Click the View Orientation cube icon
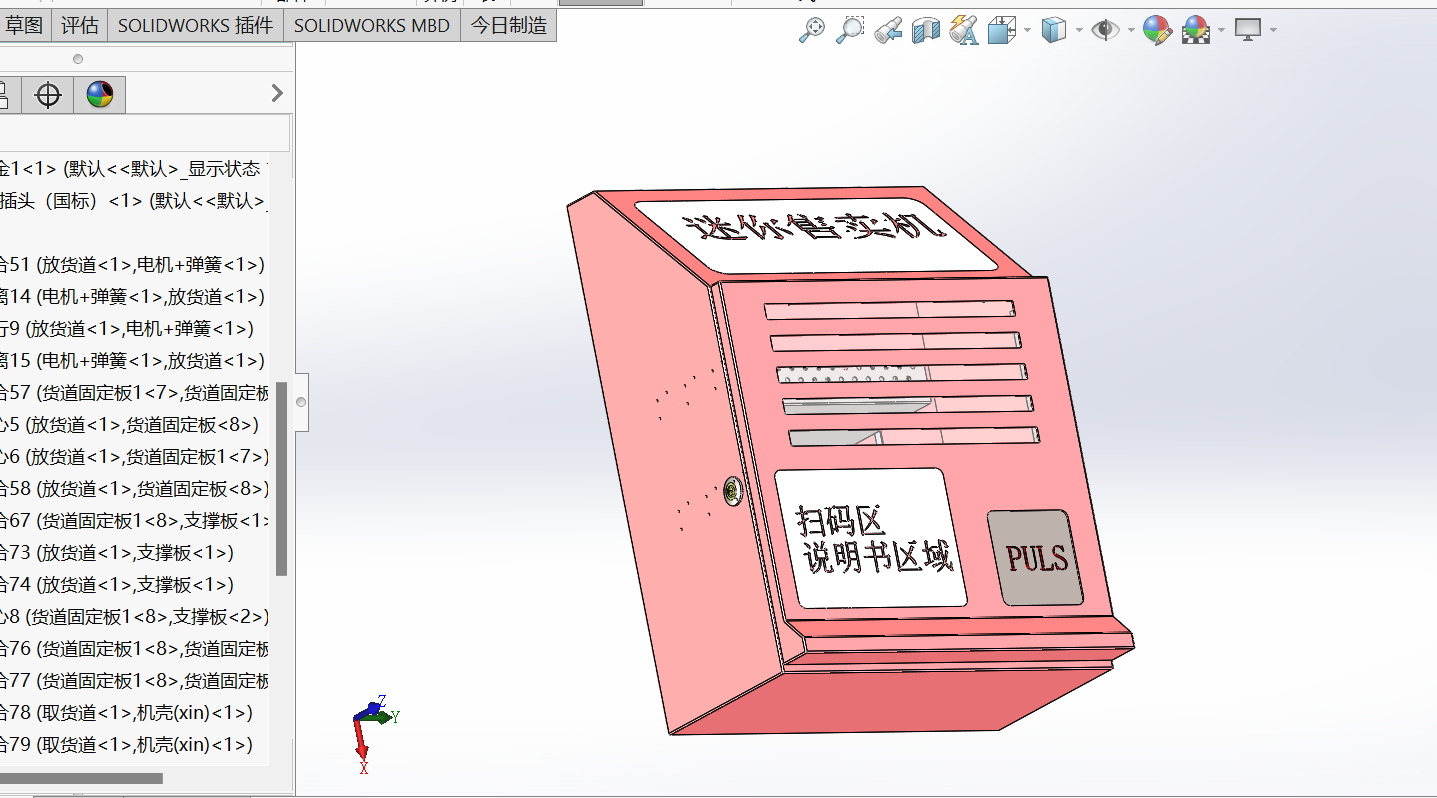The image size is (1437, 798). 1001,30
